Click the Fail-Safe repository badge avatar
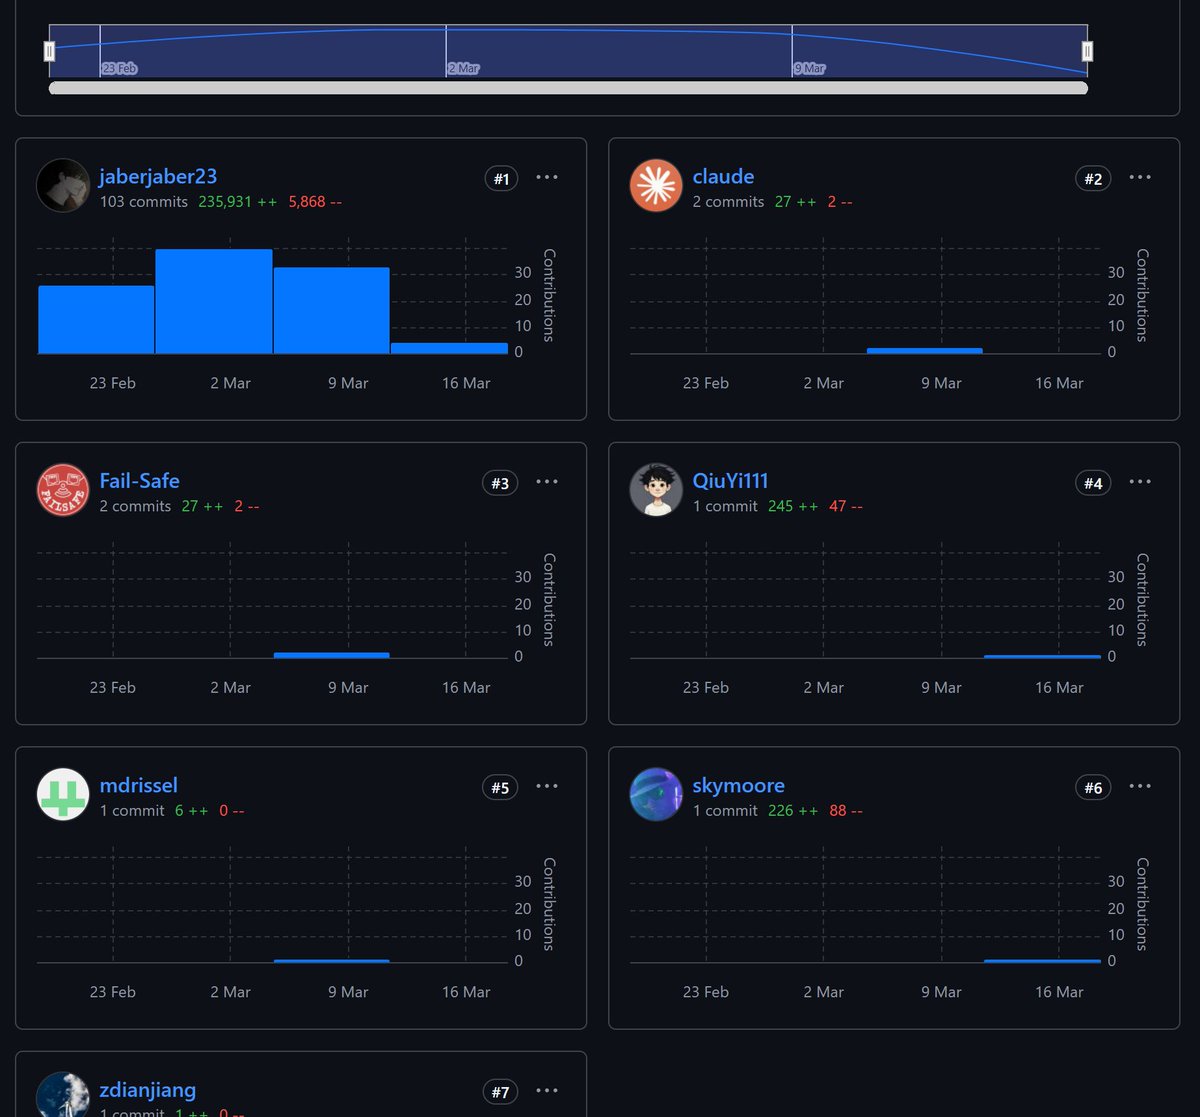 click(x=63, y=490)
